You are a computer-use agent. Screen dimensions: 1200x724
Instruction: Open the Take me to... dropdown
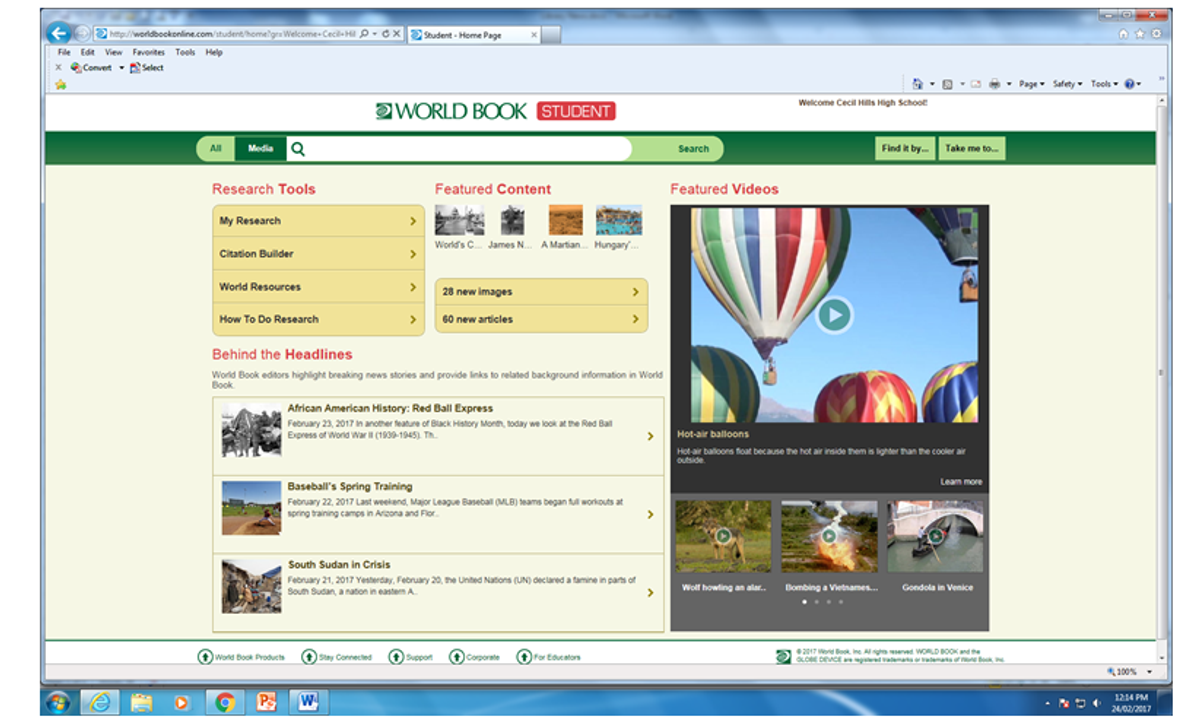pyautogui.click(x=971, y=149)
